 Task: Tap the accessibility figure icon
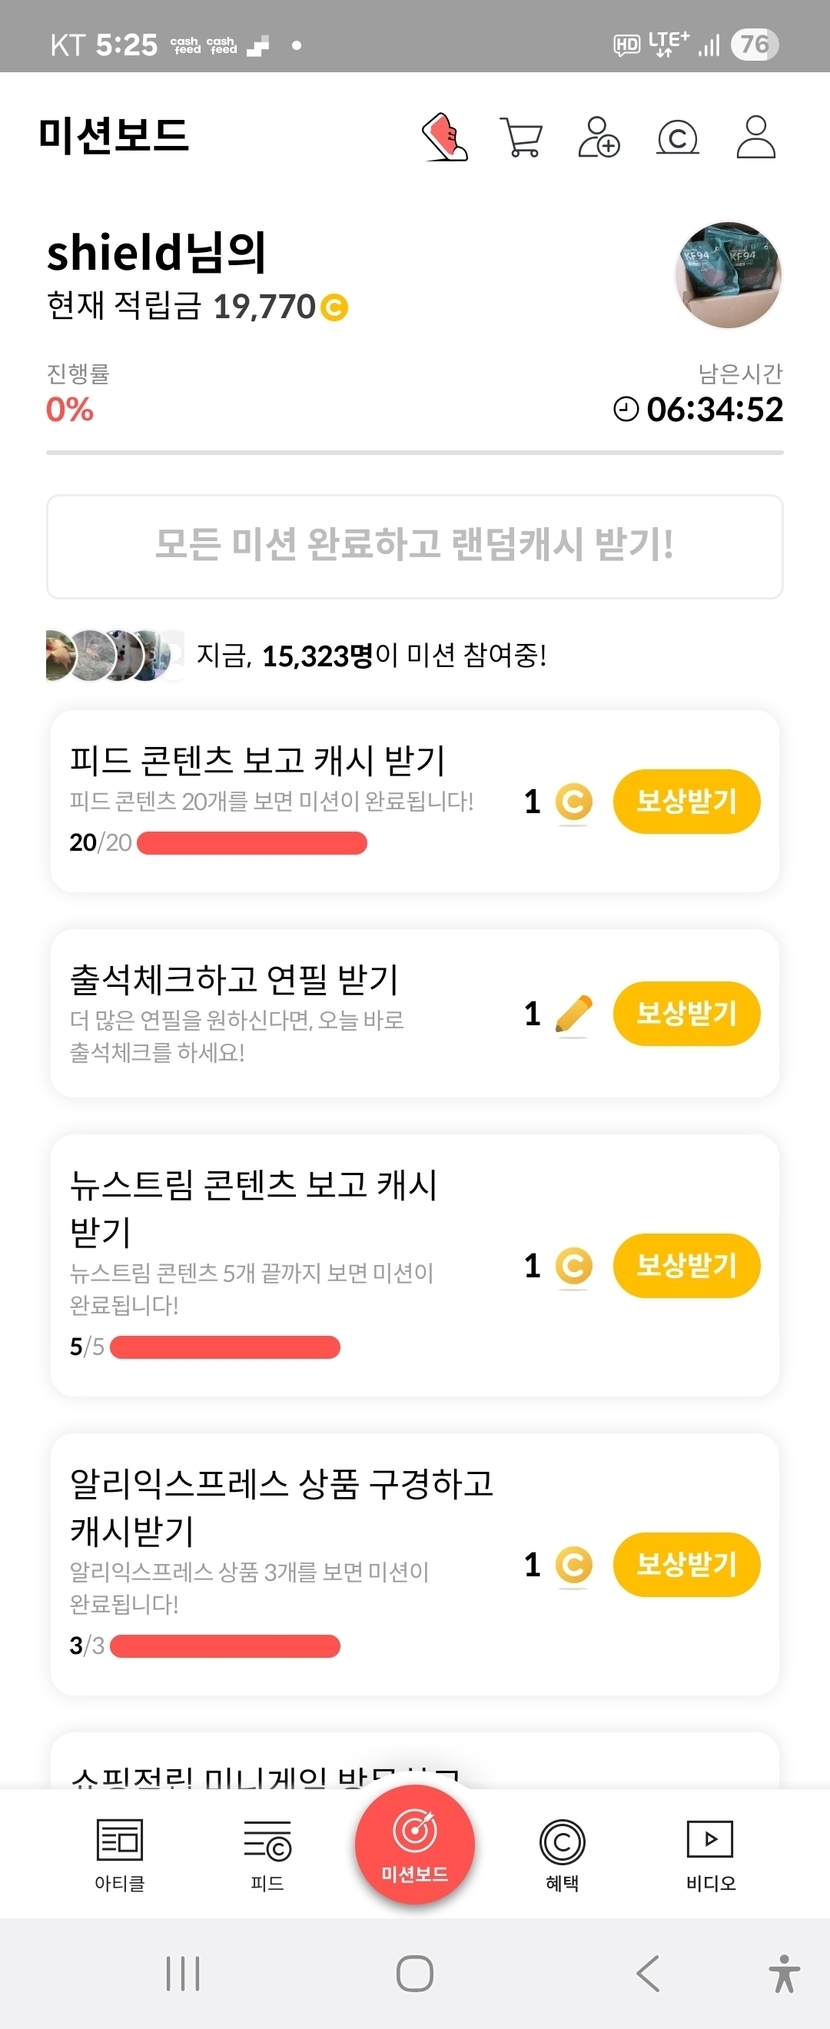pyautogui.click(x=784, y=1974)
